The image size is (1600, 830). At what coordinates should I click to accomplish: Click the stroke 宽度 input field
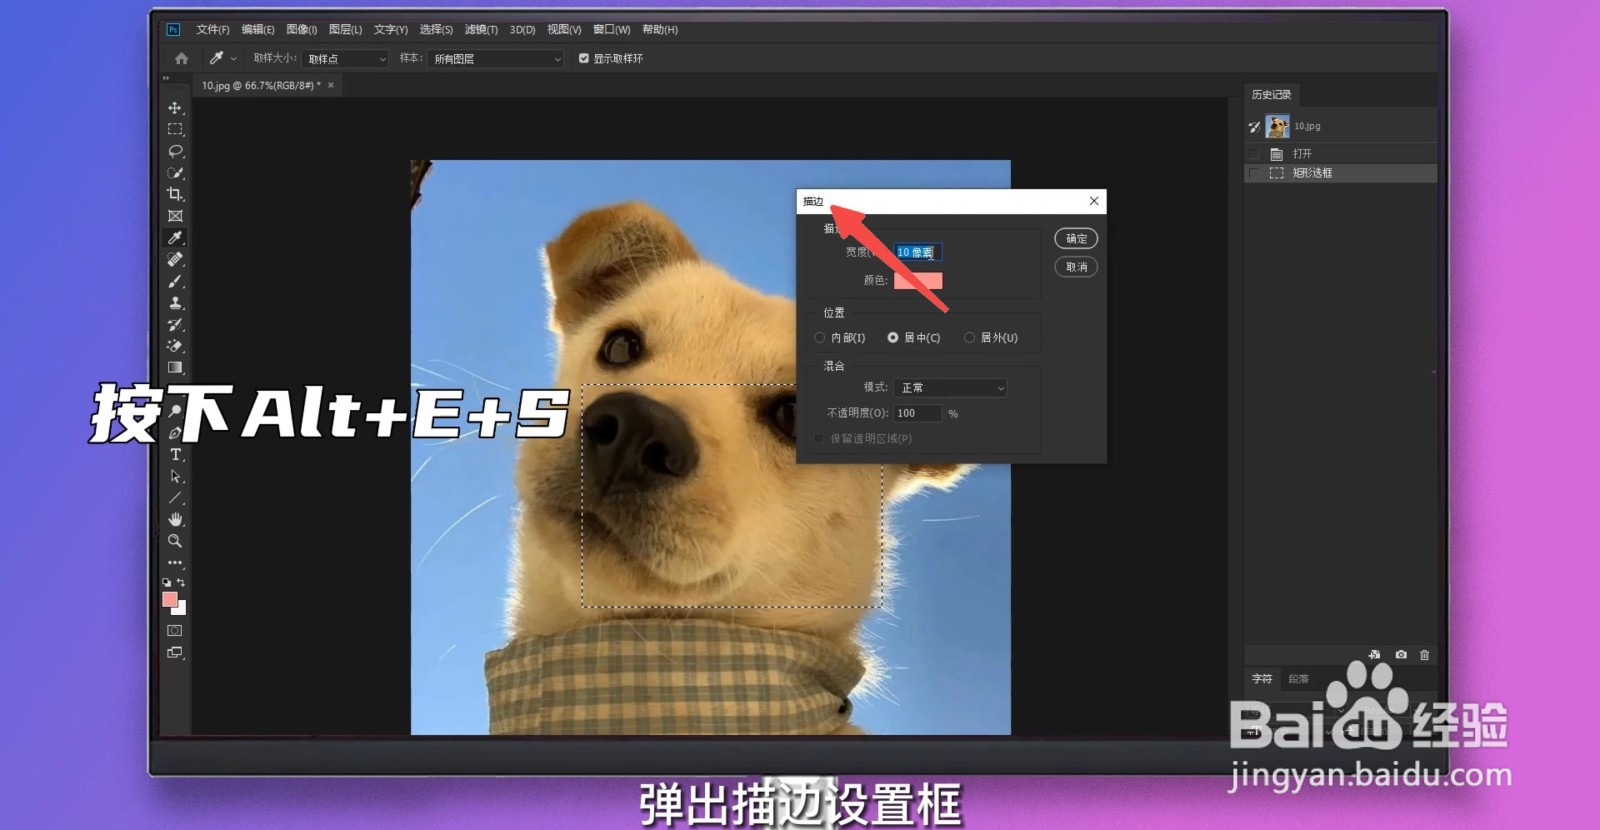(918, 253)
